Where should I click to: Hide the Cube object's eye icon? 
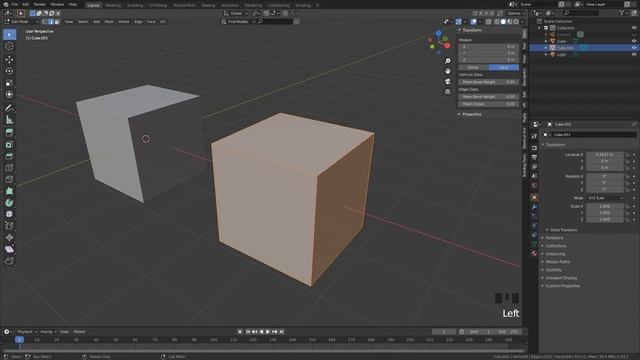click(x=634, y=41)
